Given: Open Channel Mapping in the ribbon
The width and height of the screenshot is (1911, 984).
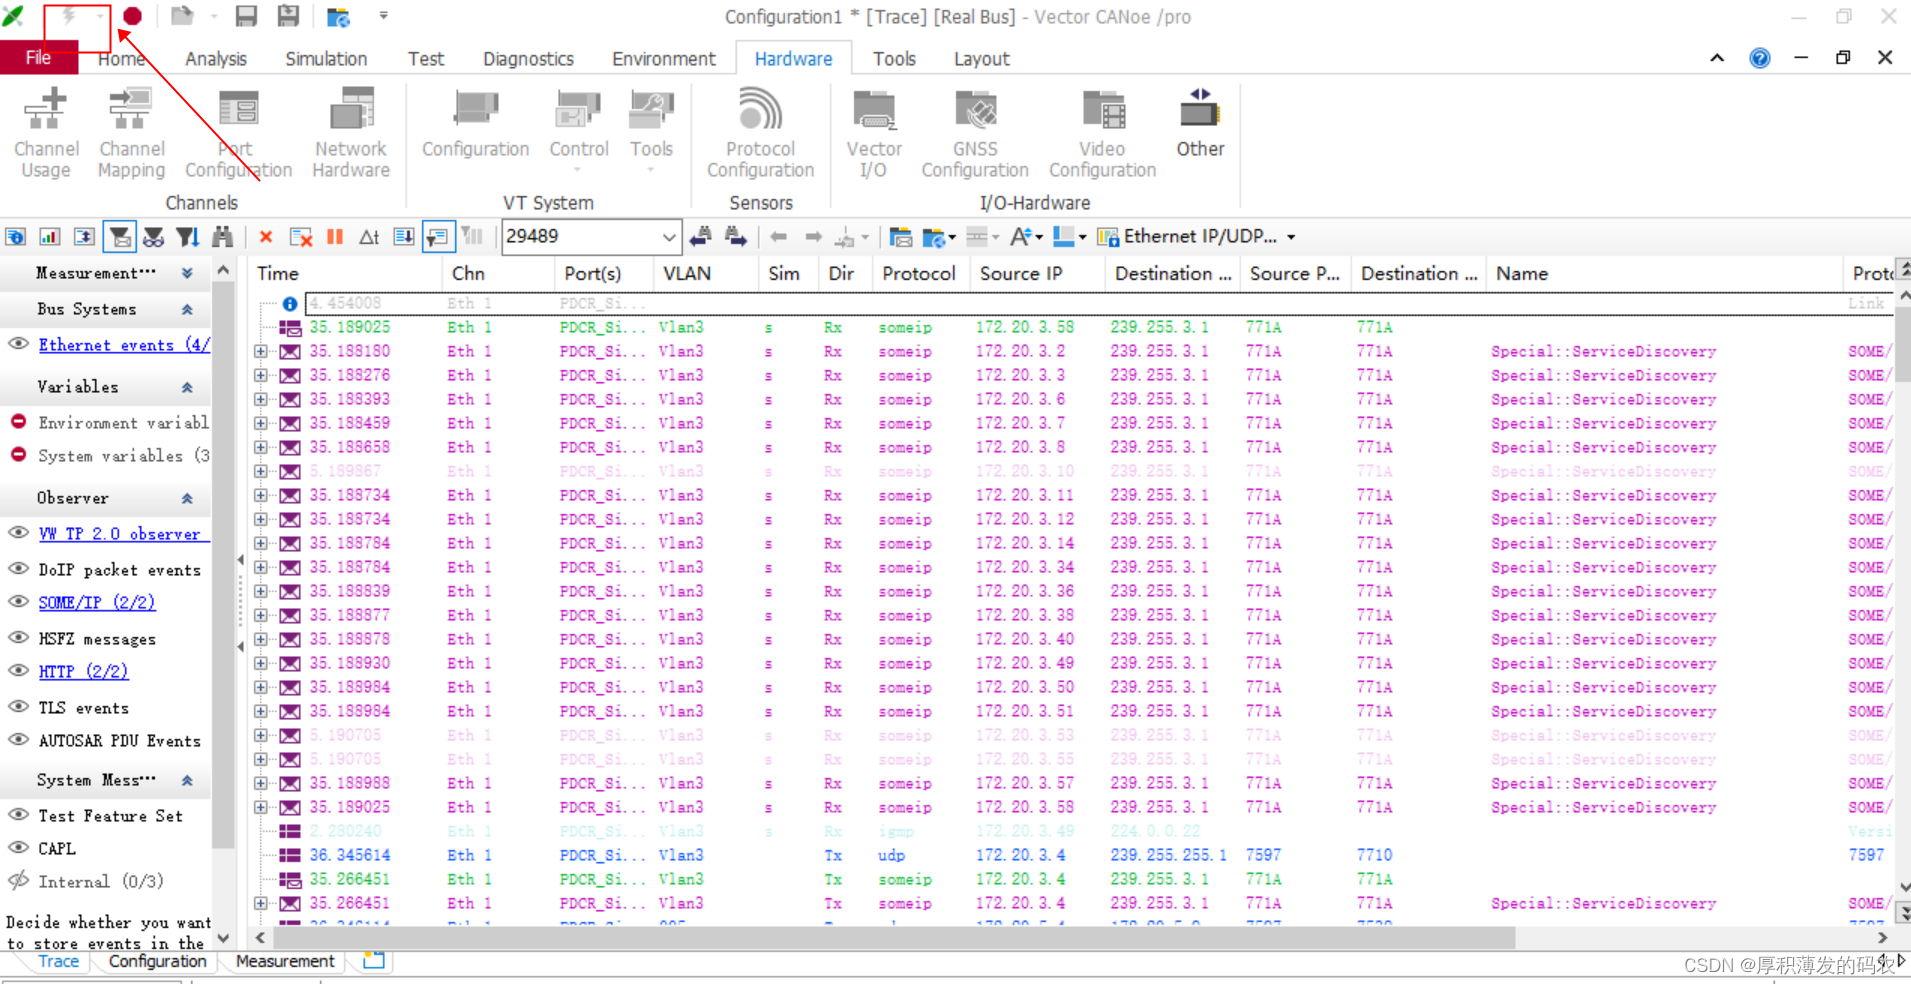Looking at the screenshot, I should (x=131, y=133).
